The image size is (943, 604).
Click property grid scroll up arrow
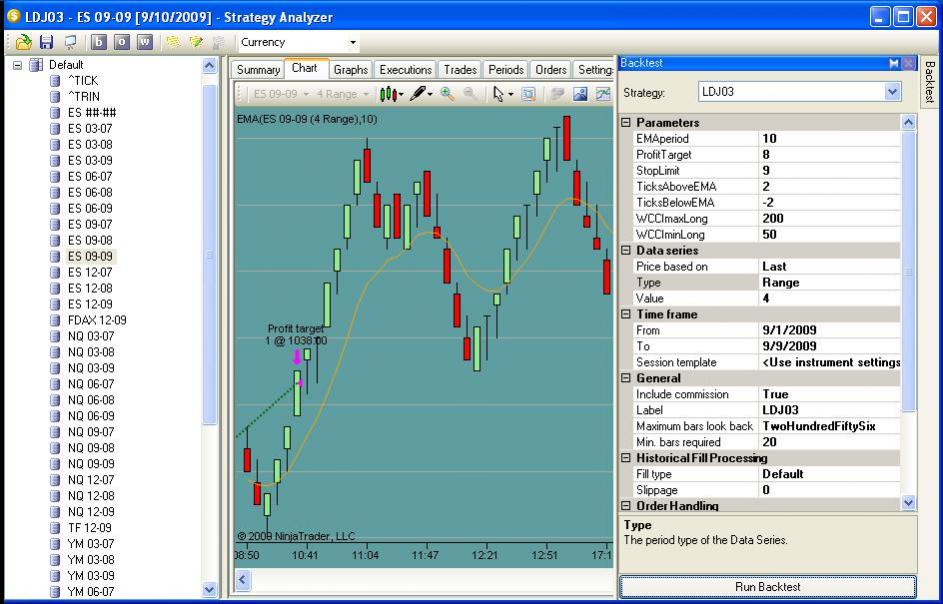click(x=908, y=123)
